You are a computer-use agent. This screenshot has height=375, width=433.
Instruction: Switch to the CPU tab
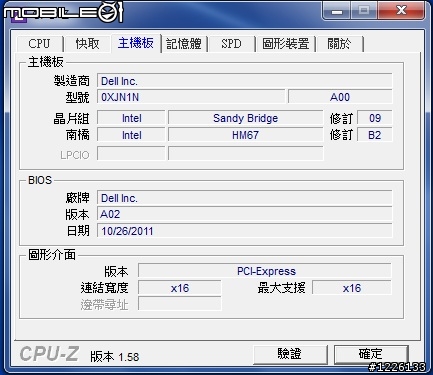click(39, 44)
